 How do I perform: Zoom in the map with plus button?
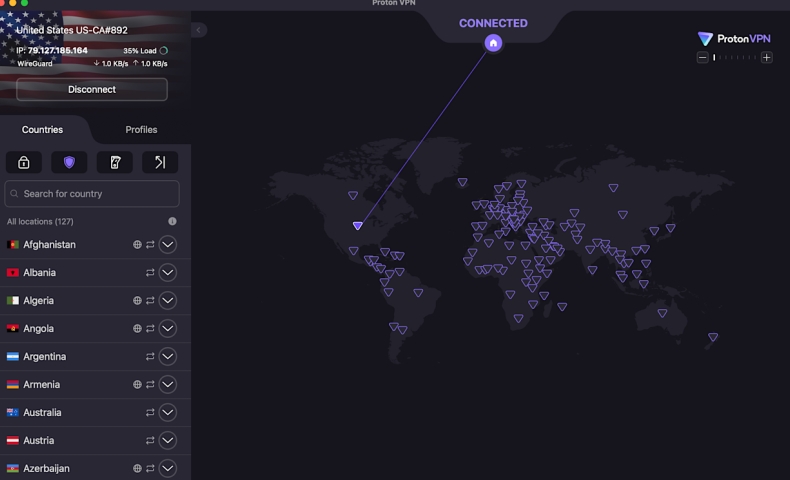pos(767,58)
